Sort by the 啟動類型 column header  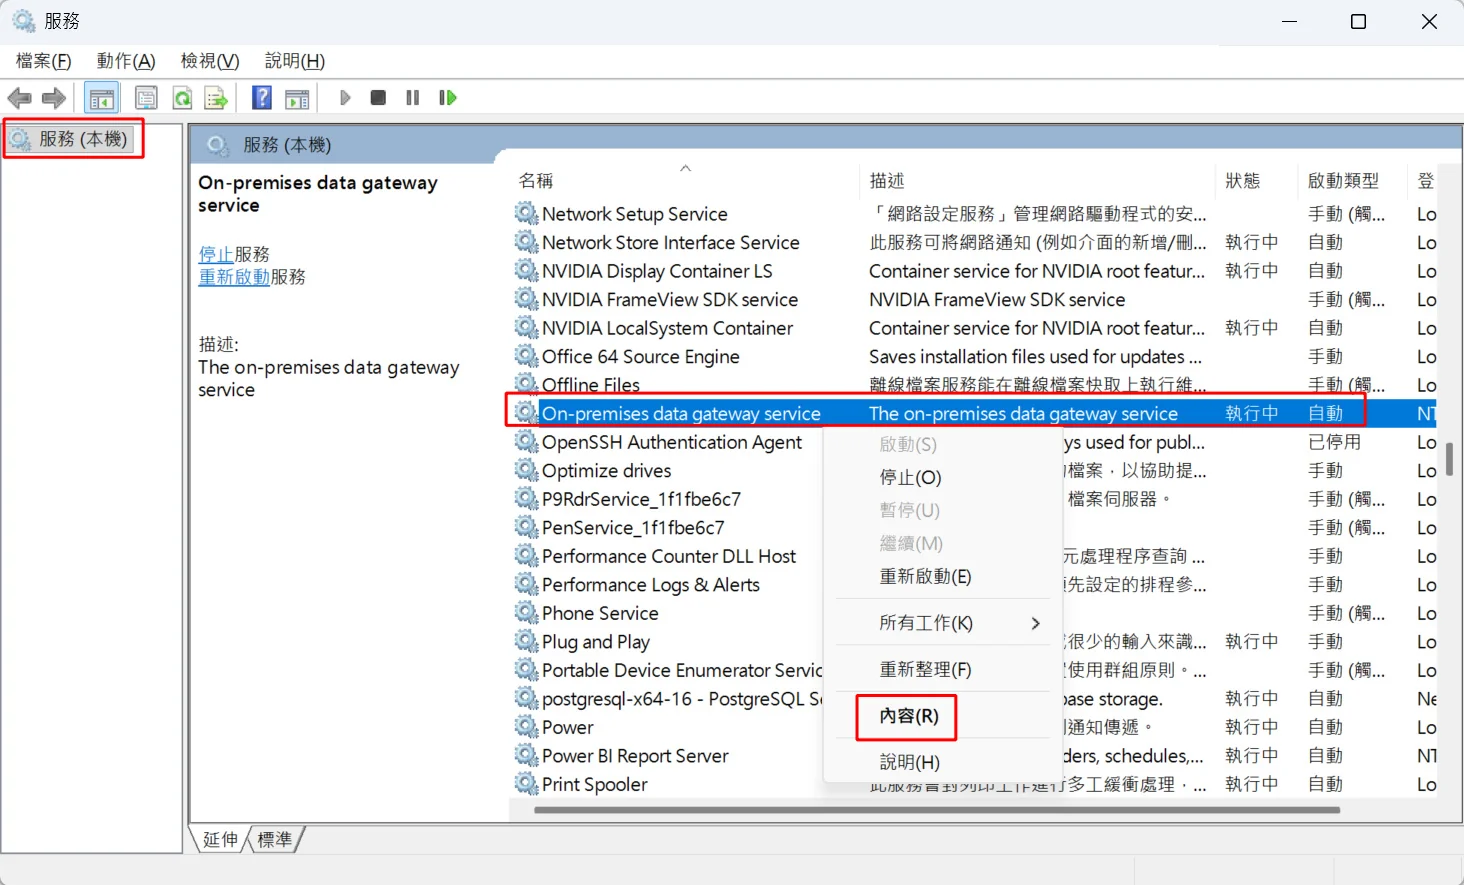click(x=1353, y=180)
